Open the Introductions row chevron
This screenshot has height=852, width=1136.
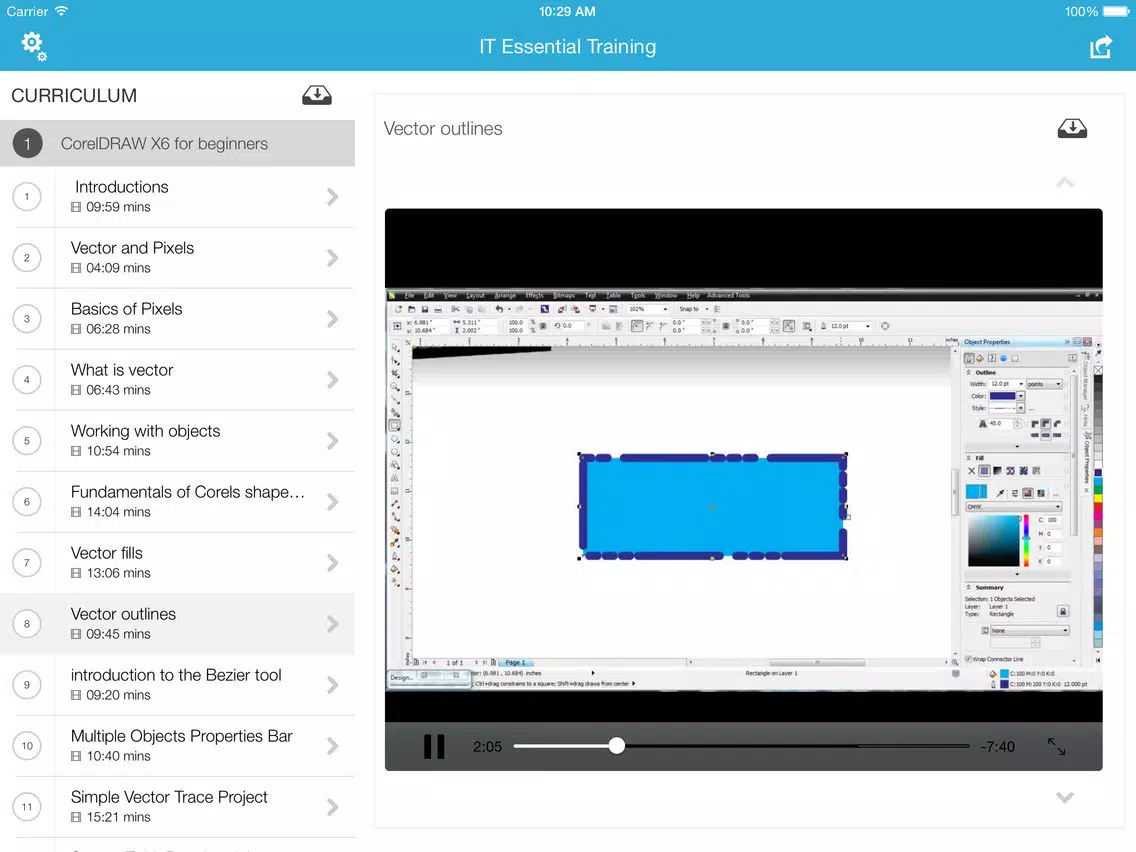333,197
